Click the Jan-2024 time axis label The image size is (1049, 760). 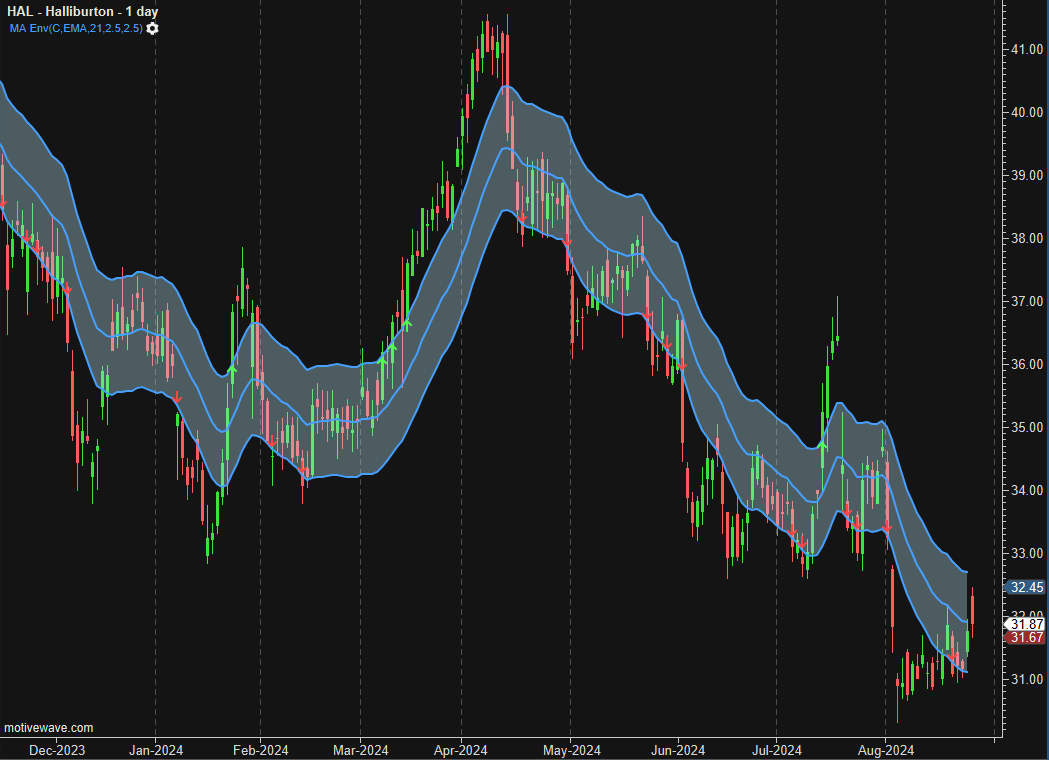[x=155, y=750]
